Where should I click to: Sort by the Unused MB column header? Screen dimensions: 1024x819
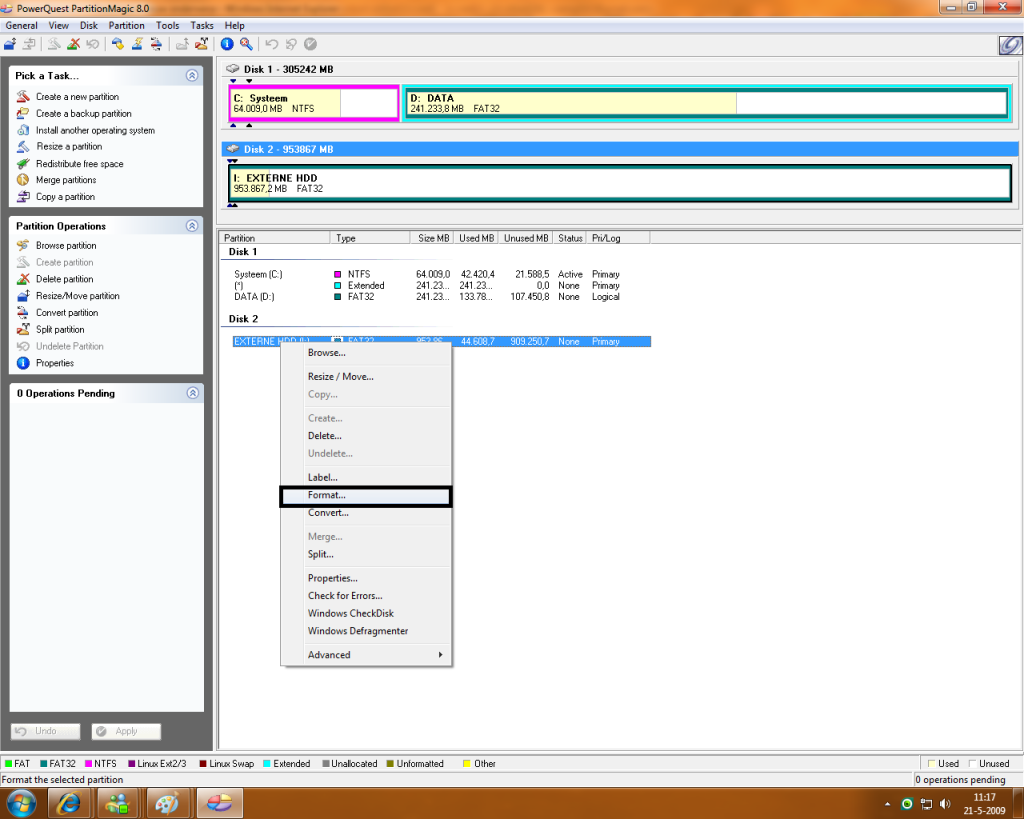526,238
